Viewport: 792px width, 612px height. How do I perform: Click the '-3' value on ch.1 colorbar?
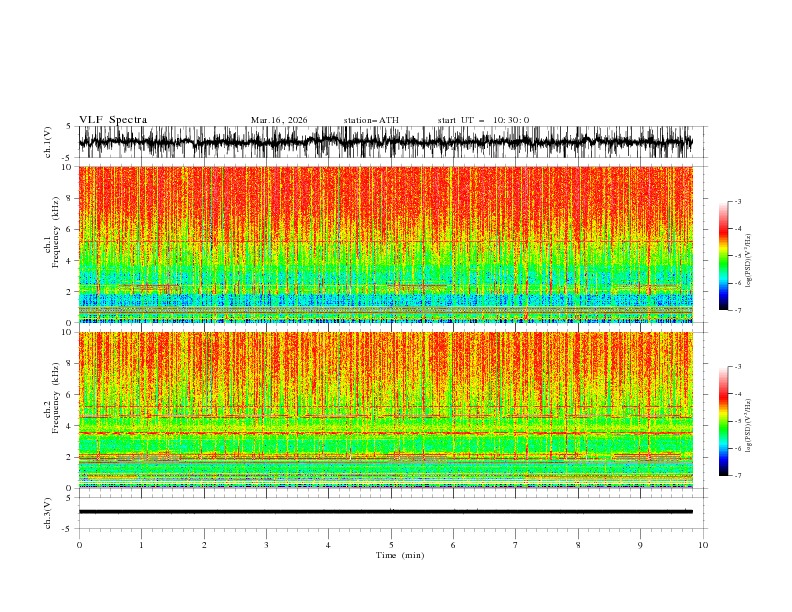pos(737,201)
